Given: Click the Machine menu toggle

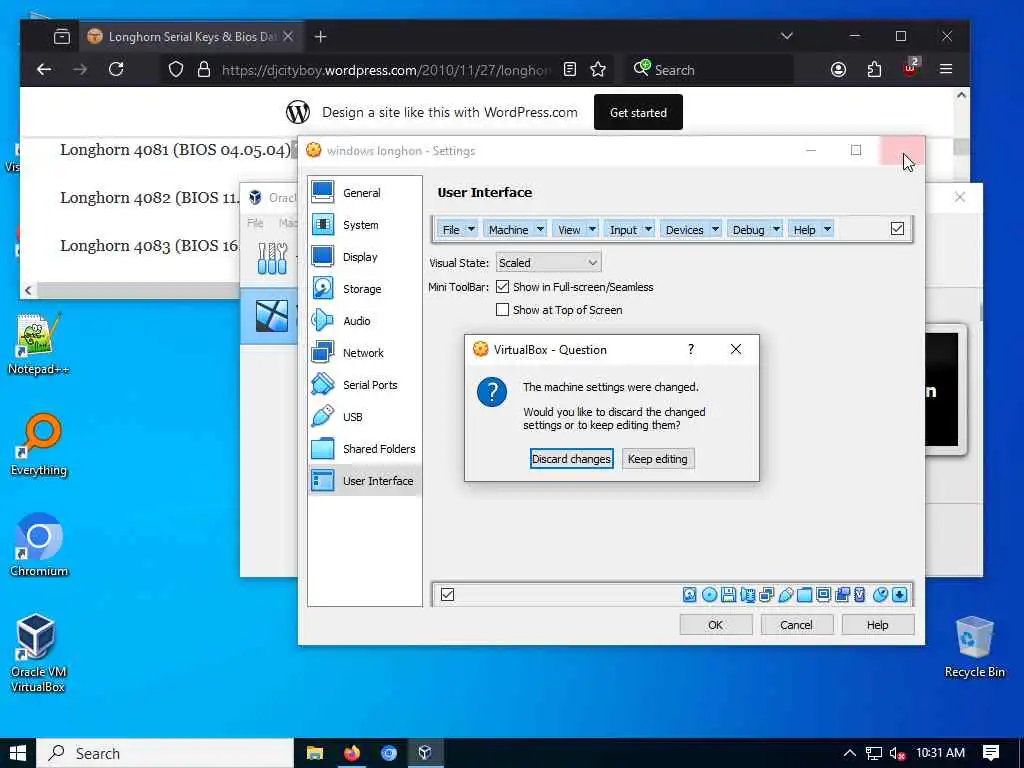Looking at the screenshot, I should coord(508,229).
